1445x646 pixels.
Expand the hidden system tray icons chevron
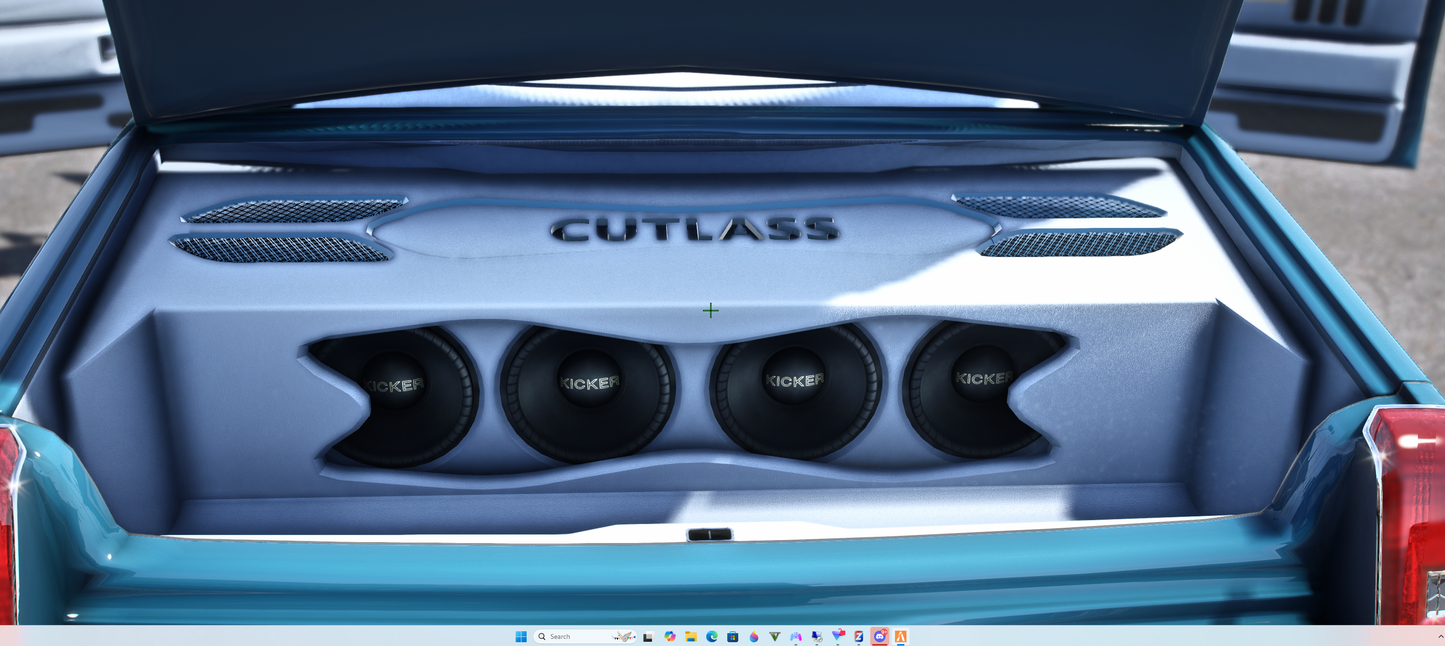(x=1440, y=636)
